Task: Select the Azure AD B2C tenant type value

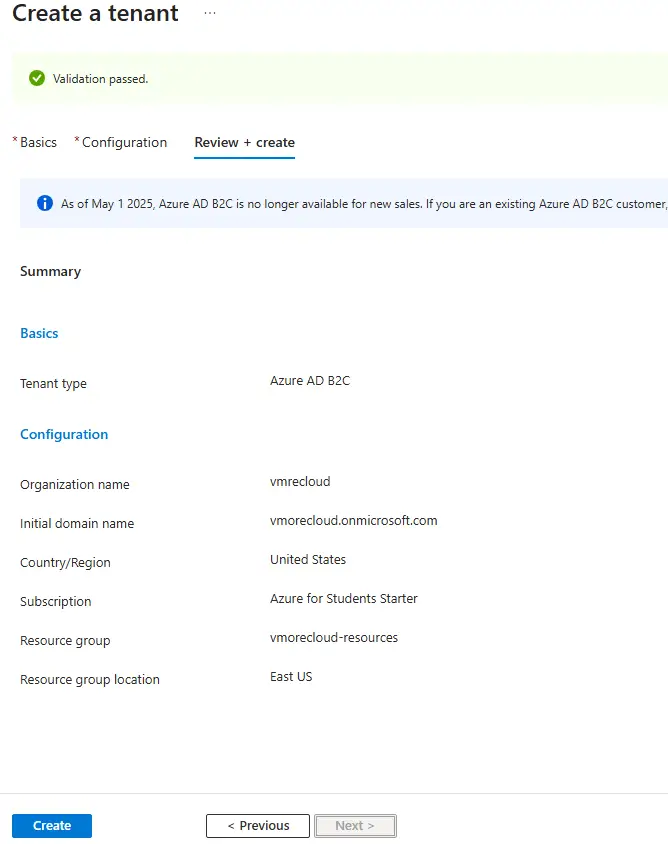Action: point(310,381)
